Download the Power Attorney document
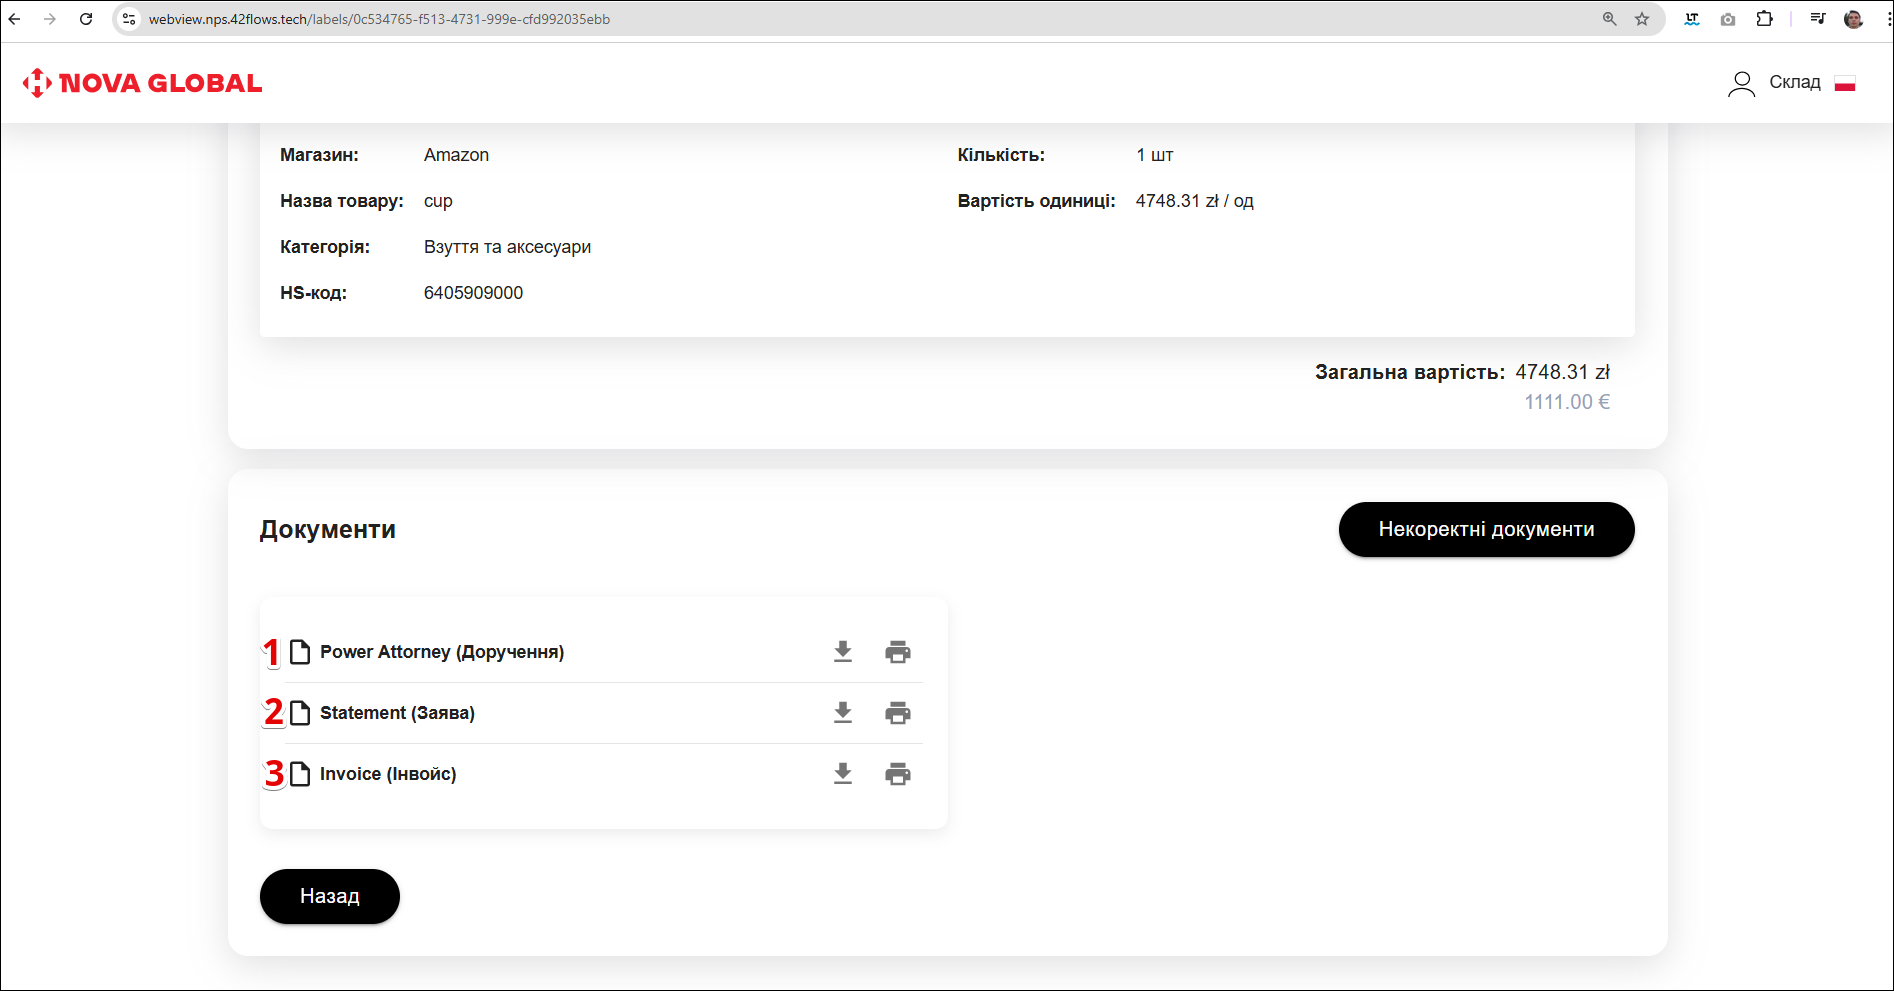 [x=843, y=652]
